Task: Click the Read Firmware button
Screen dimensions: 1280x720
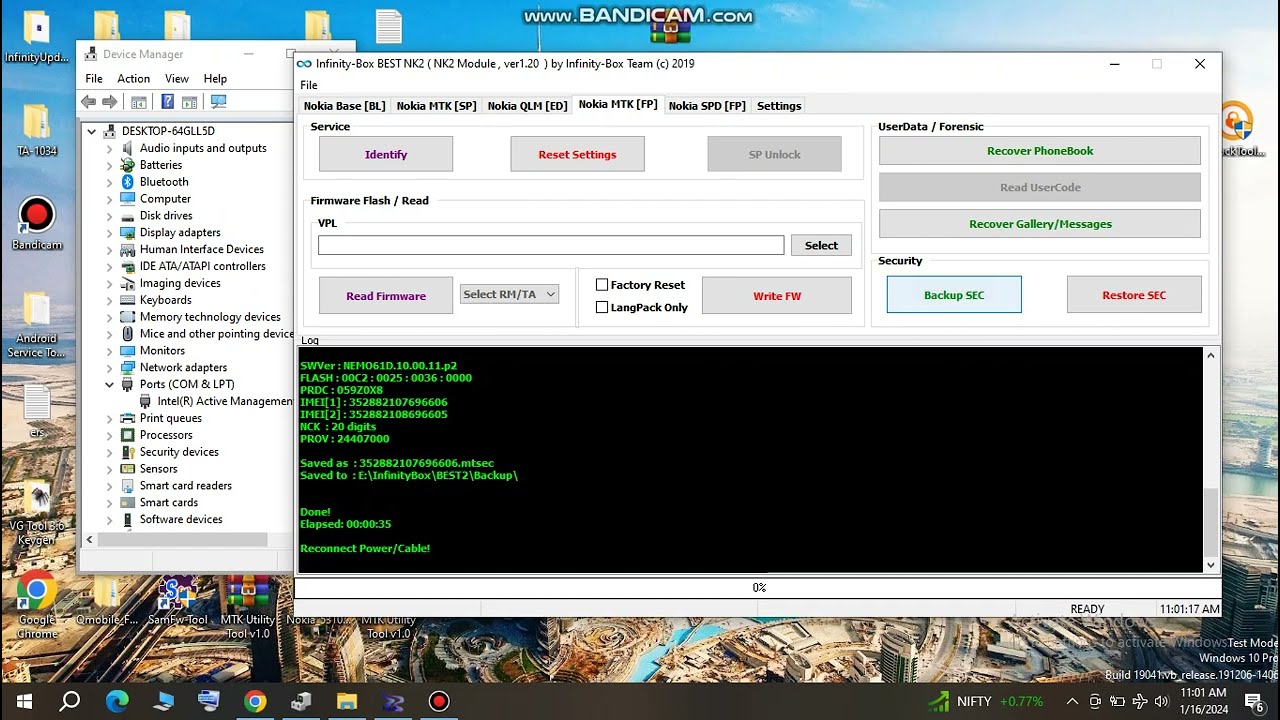Action: [x=386, y=296]
